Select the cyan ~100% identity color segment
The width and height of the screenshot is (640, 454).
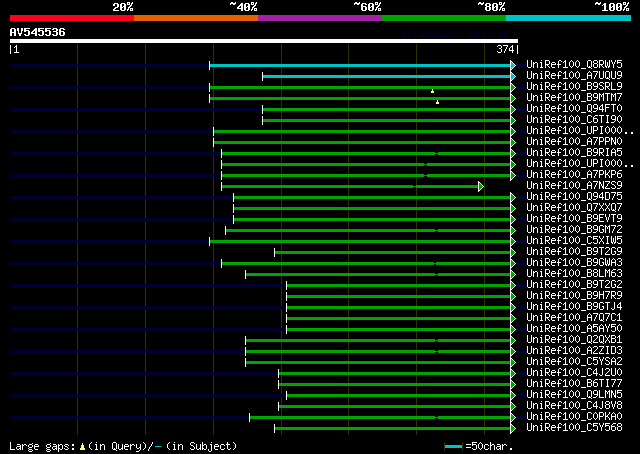(x=569, y=18)
